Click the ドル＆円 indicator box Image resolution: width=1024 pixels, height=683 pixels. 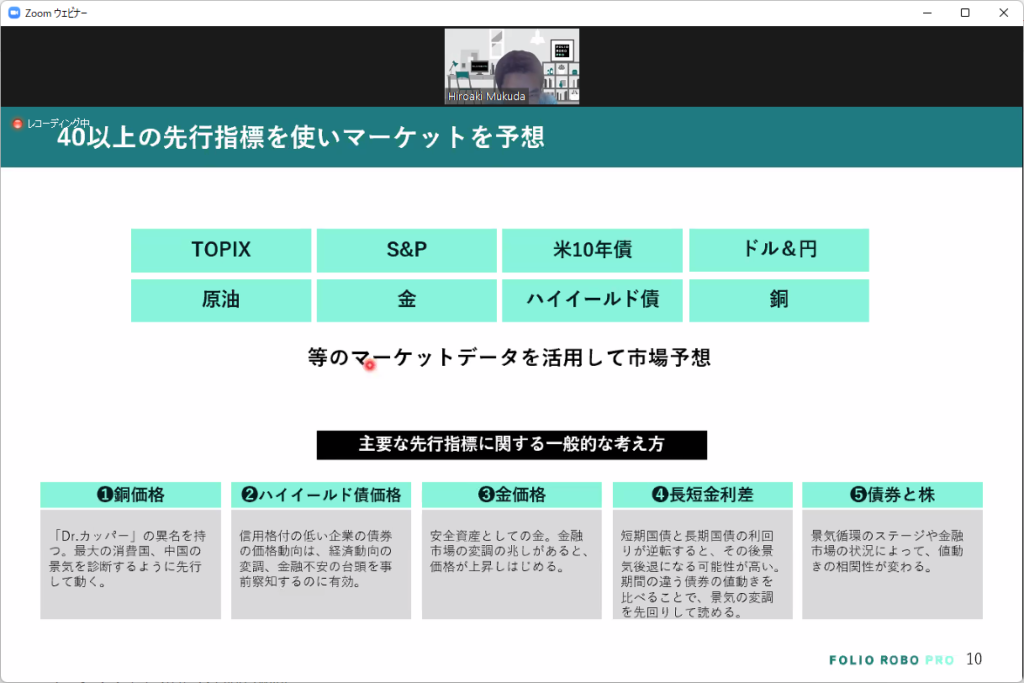click(778, 250)
